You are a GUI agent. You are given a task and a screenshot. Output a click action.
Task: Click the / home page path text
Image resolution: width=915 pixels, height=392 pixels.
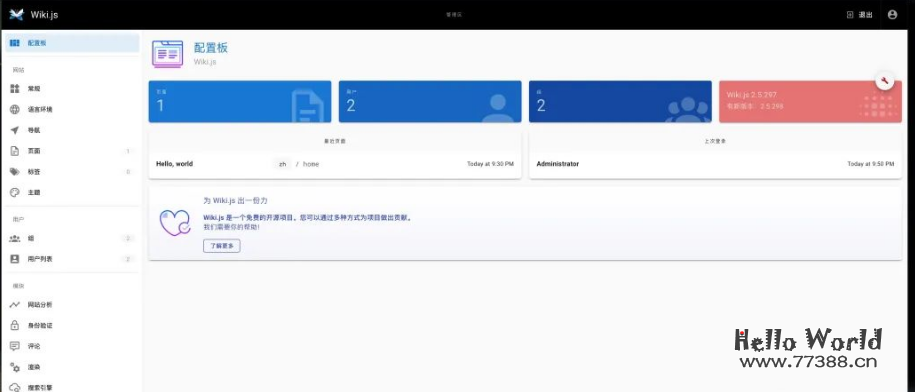point(308,164)
